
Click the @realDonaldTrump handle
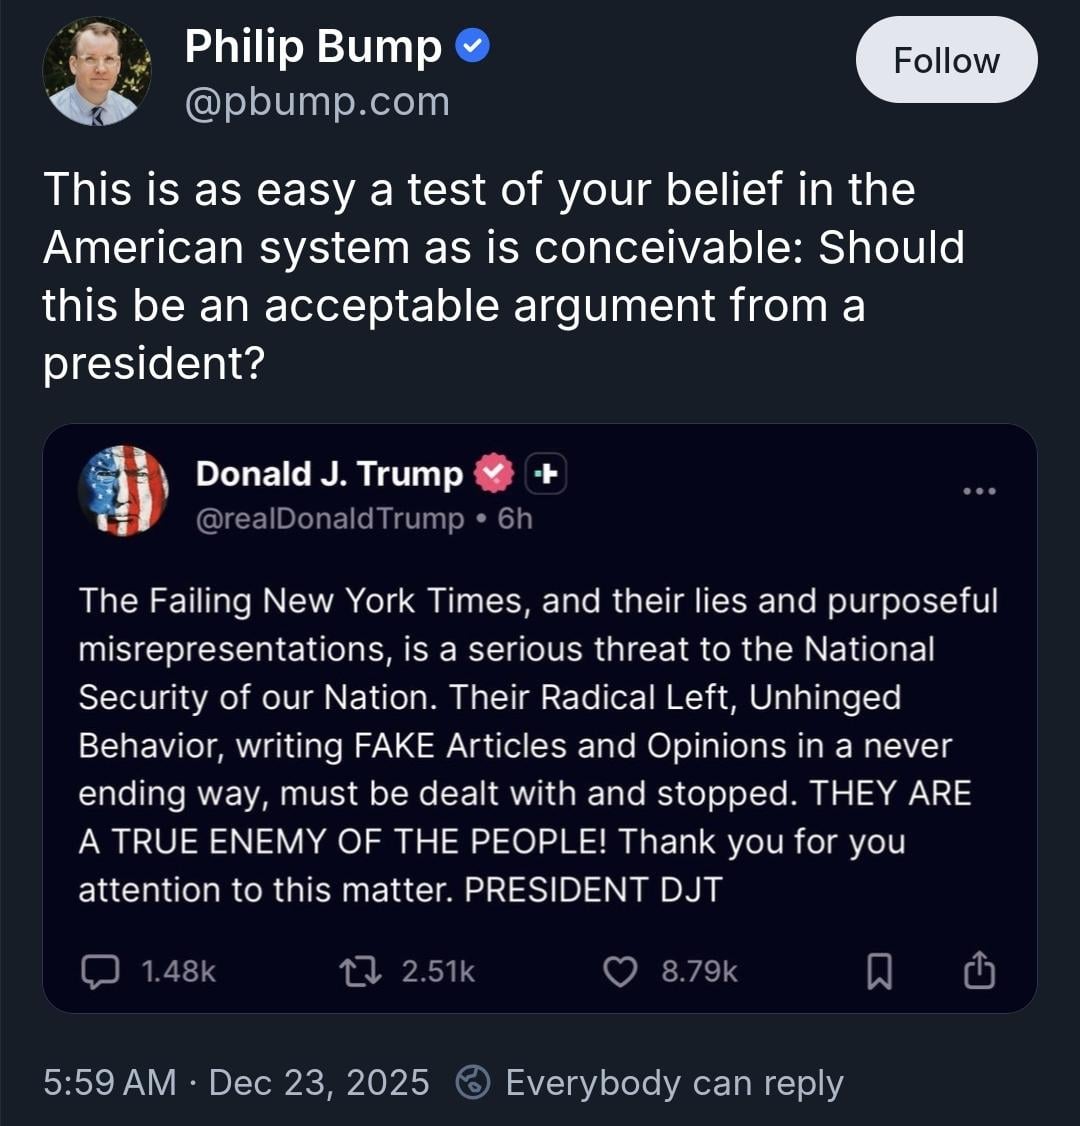click(330, 520)
